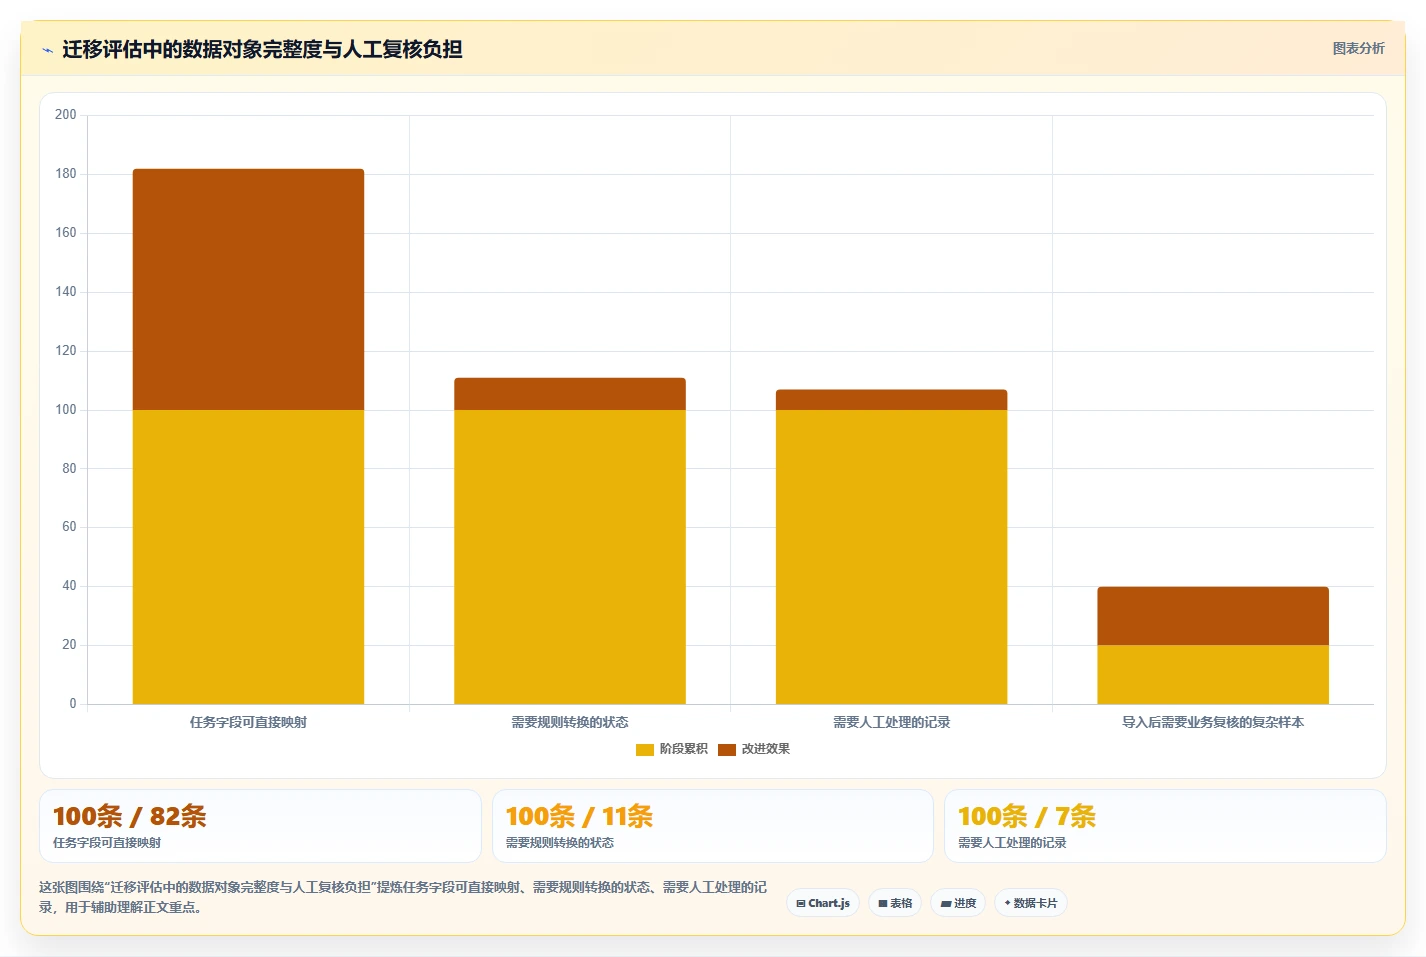Image resolution: width=1426 pixels, height=957 pixels.
Task: Click the x-axis label 导入后需要业务复核的复杂样本
Action: 1213,722
